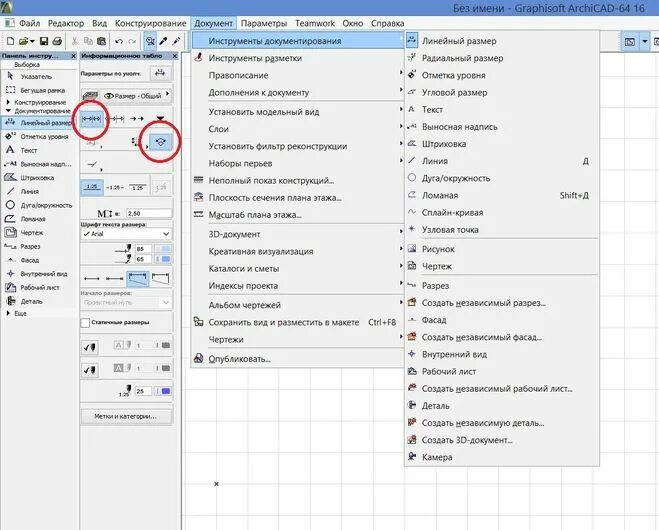659x530 pixels.
Task: Click the Undo arrow icon
Action: pos(119,41)
